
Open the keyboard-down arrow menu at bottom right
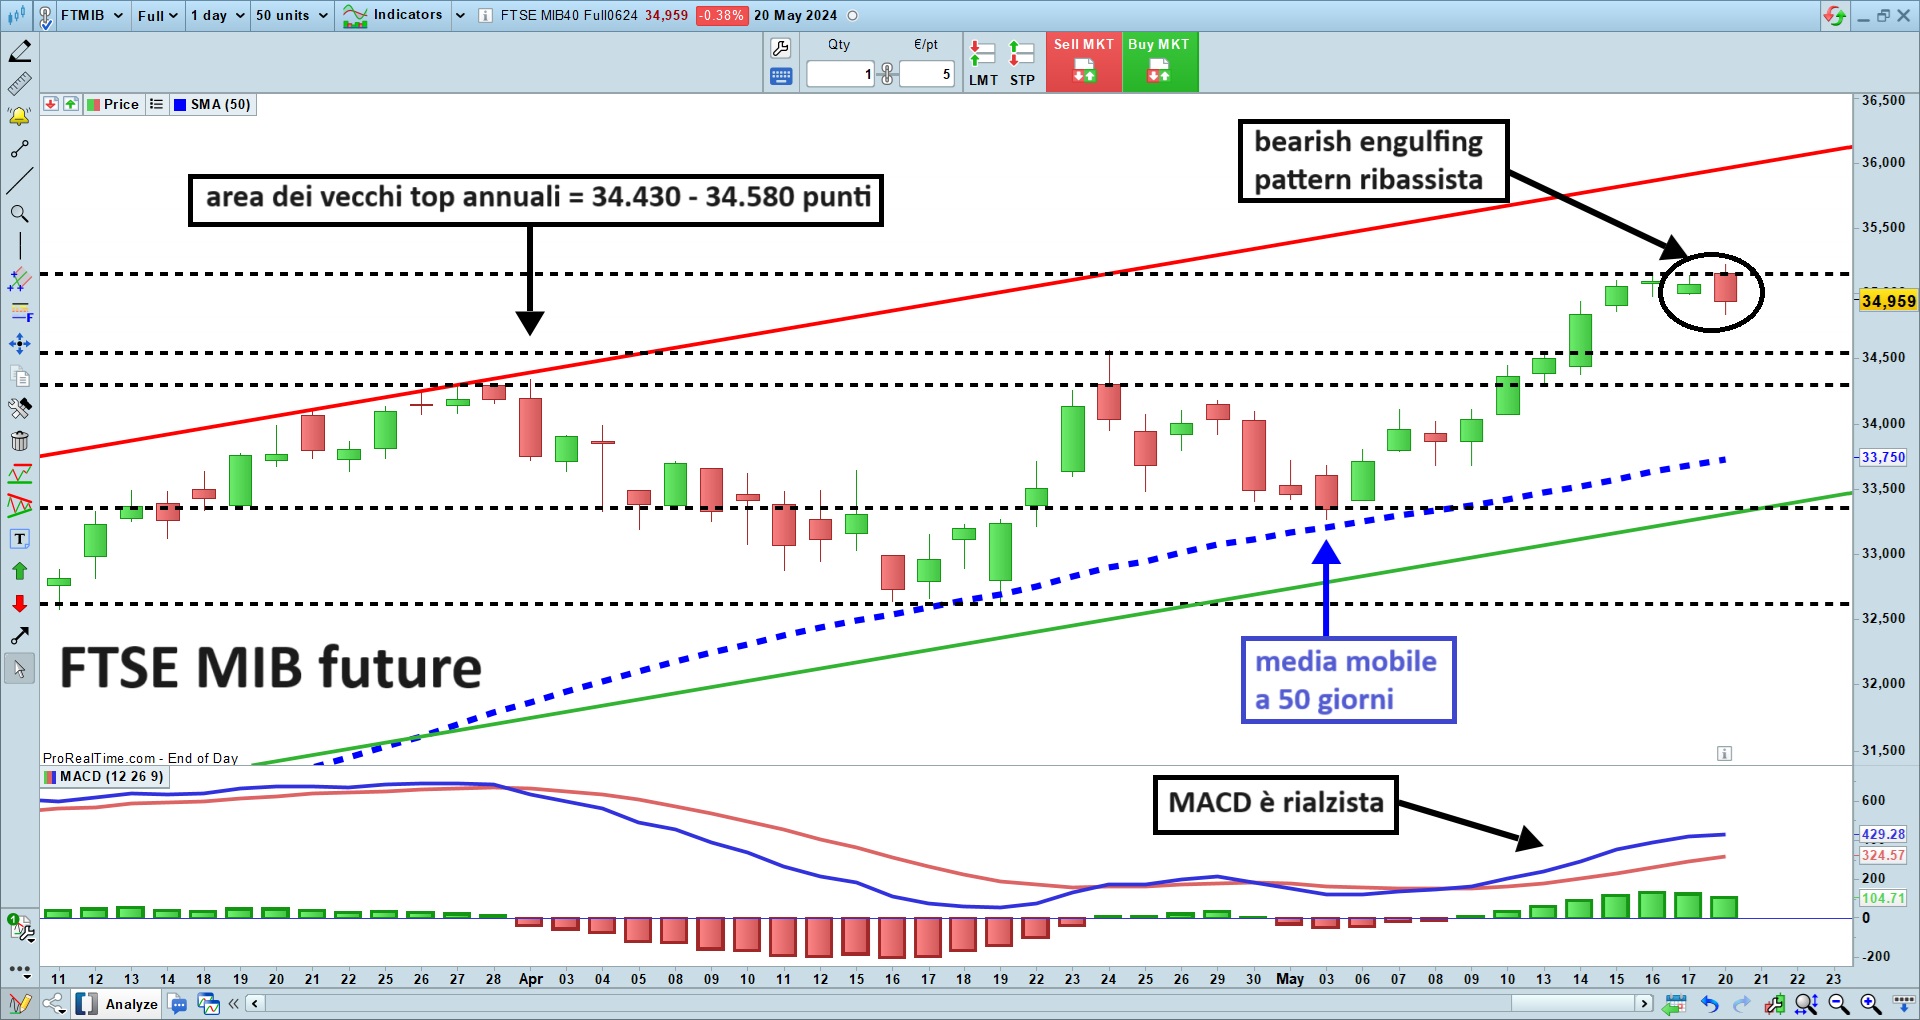pos(1904,1004)
